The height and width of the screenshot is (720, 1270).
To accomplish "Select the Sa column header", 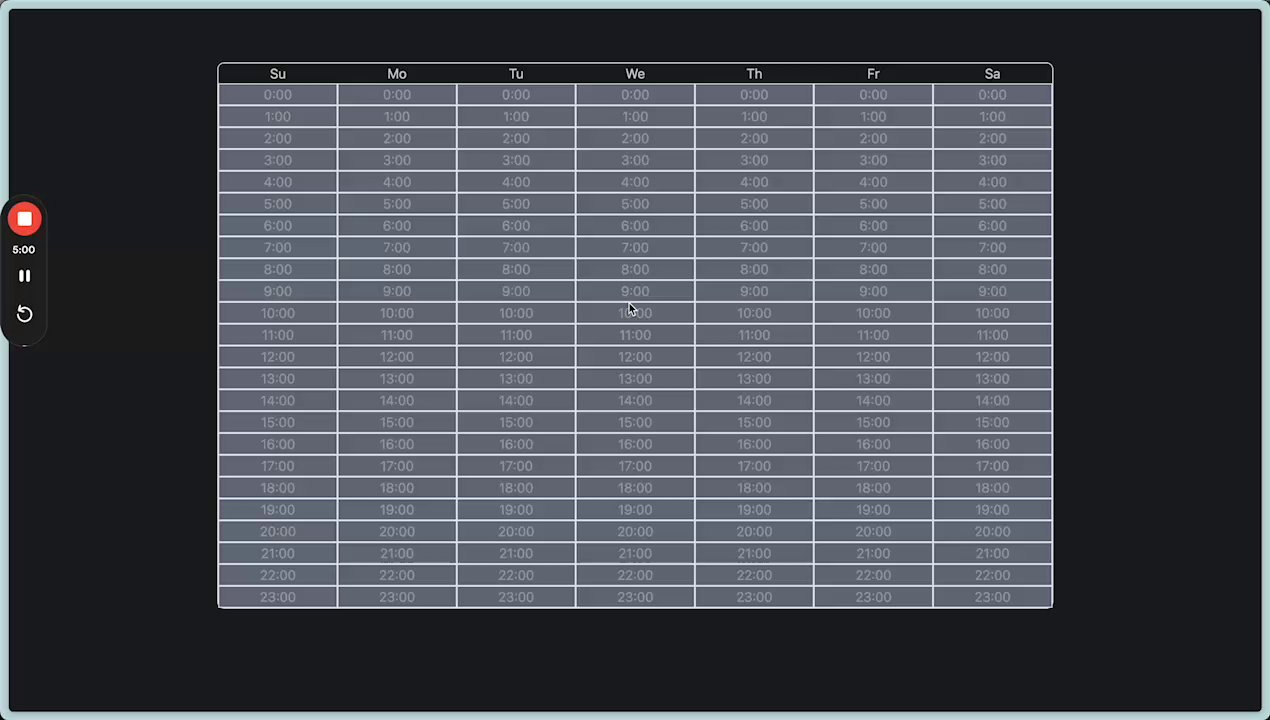I will [992, 74].
